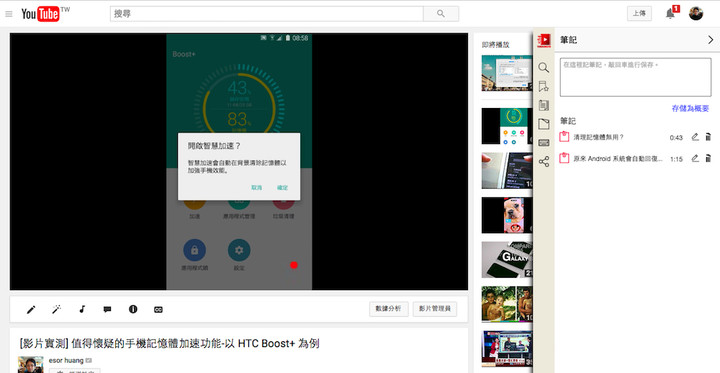
Task: Open the info cards icon
Action: click(133, 309)
